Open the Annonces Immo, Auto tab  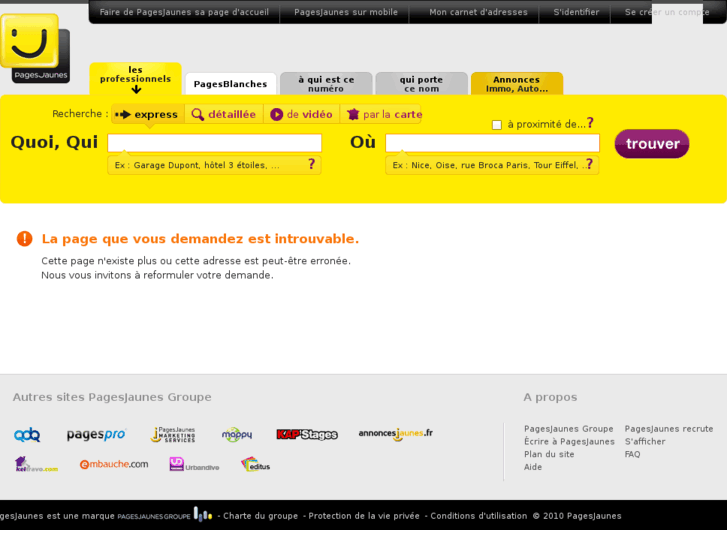click(517, 84)
